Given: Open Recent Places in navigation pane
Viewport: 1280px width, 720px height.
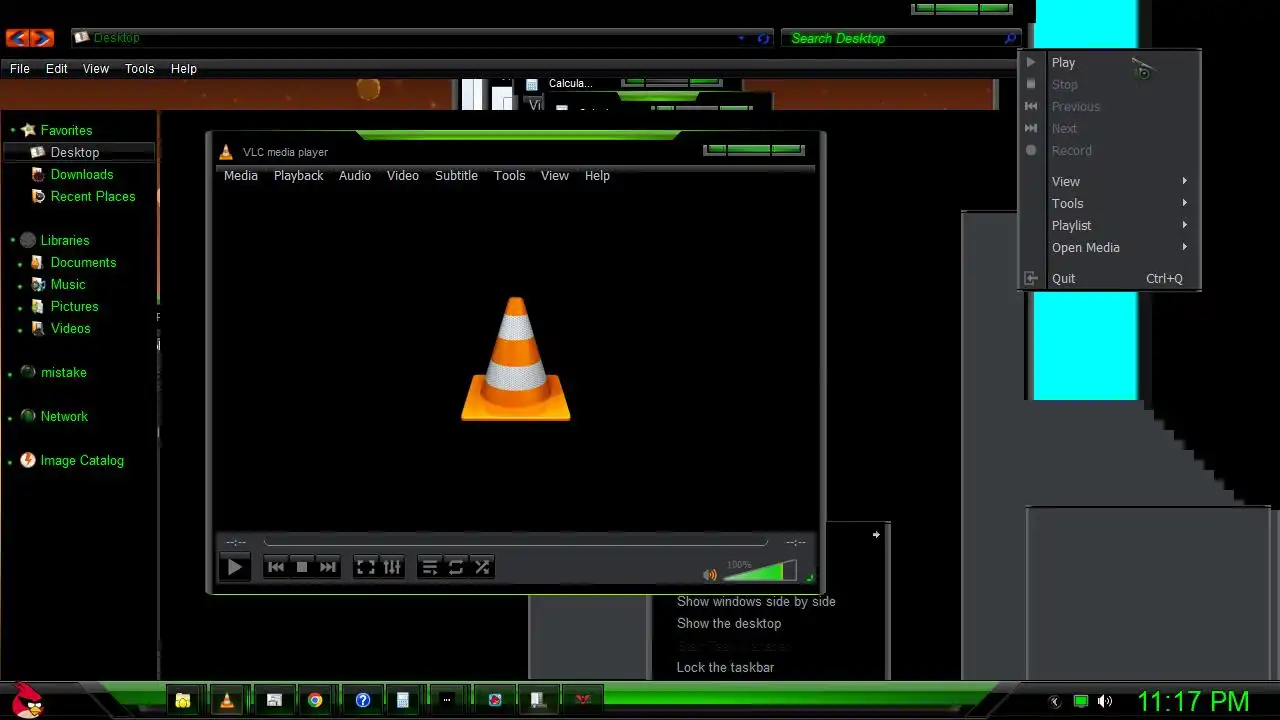Looking at the screenshot, I should pos(93,196).
